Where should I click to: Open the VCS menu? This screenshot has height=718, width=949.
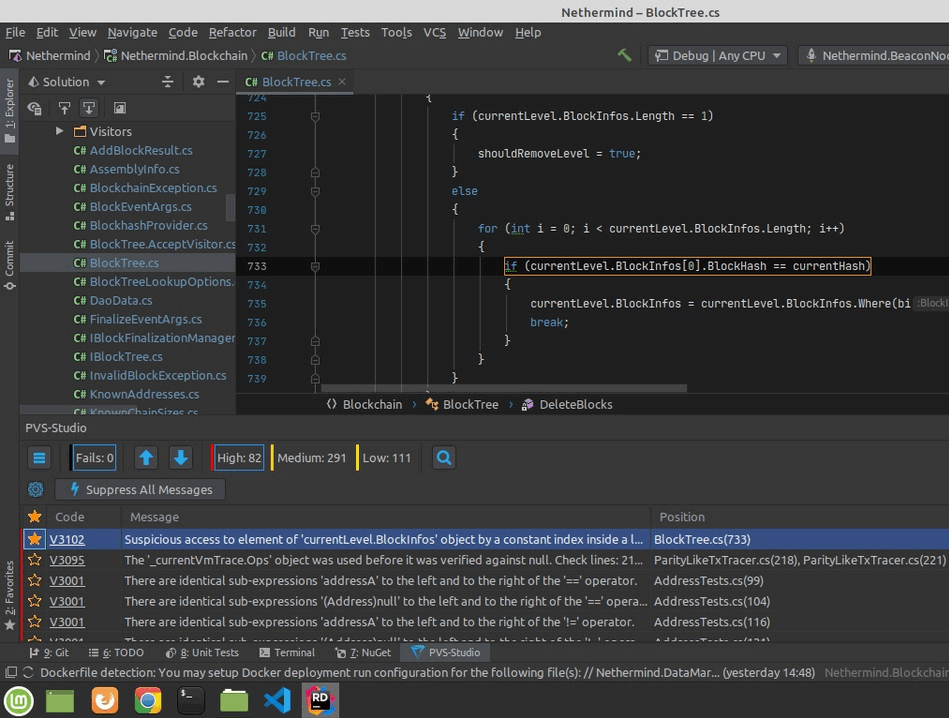(x=435, y=32)
